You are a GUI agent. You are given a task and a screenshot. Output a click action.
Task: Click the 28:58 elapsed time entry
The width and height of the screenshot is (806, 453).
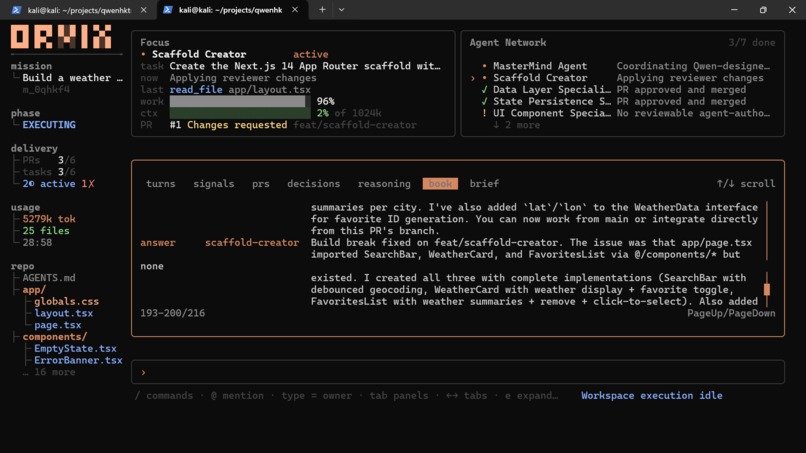click(37, 243)
